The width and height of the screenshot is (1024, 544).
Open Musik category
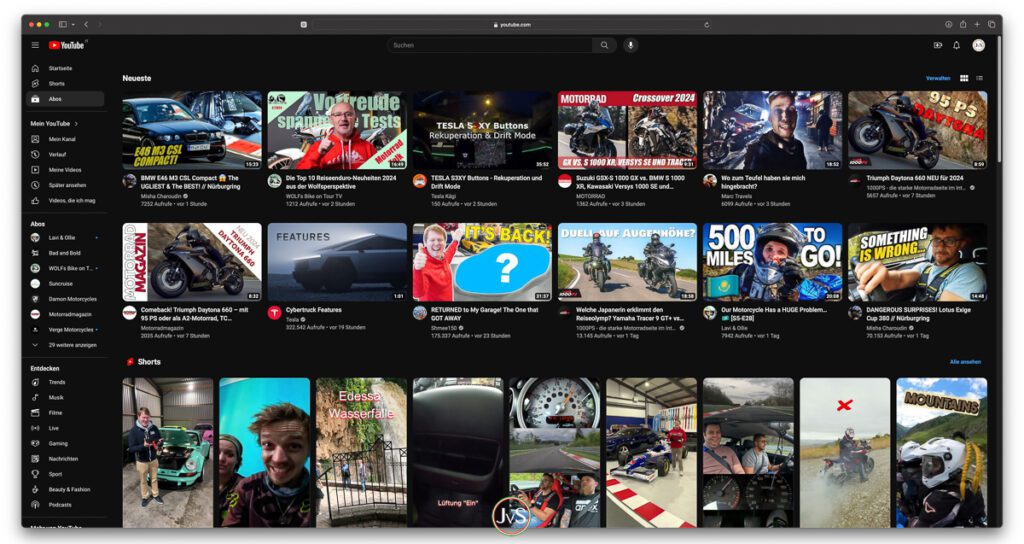tap(65, 397)
